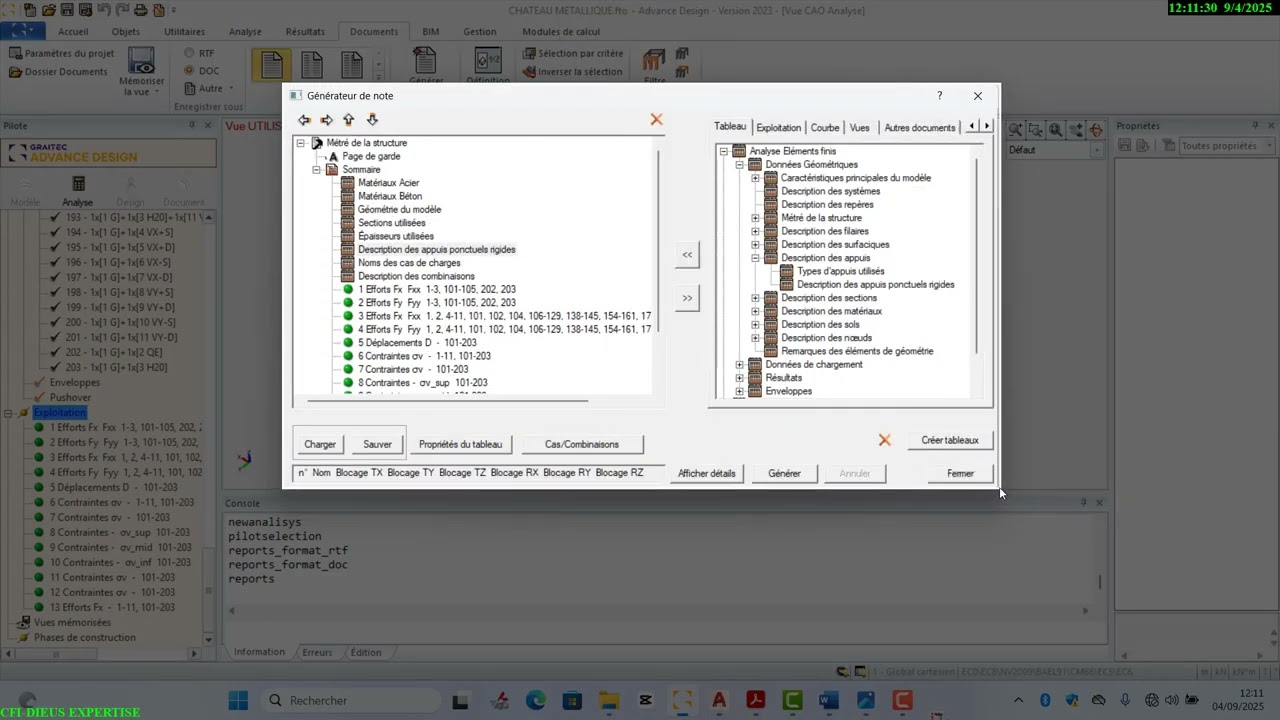Open the Autre format dropdown in the ribbon
Screen dimensions: 1280x720
[x=210, y=88]
